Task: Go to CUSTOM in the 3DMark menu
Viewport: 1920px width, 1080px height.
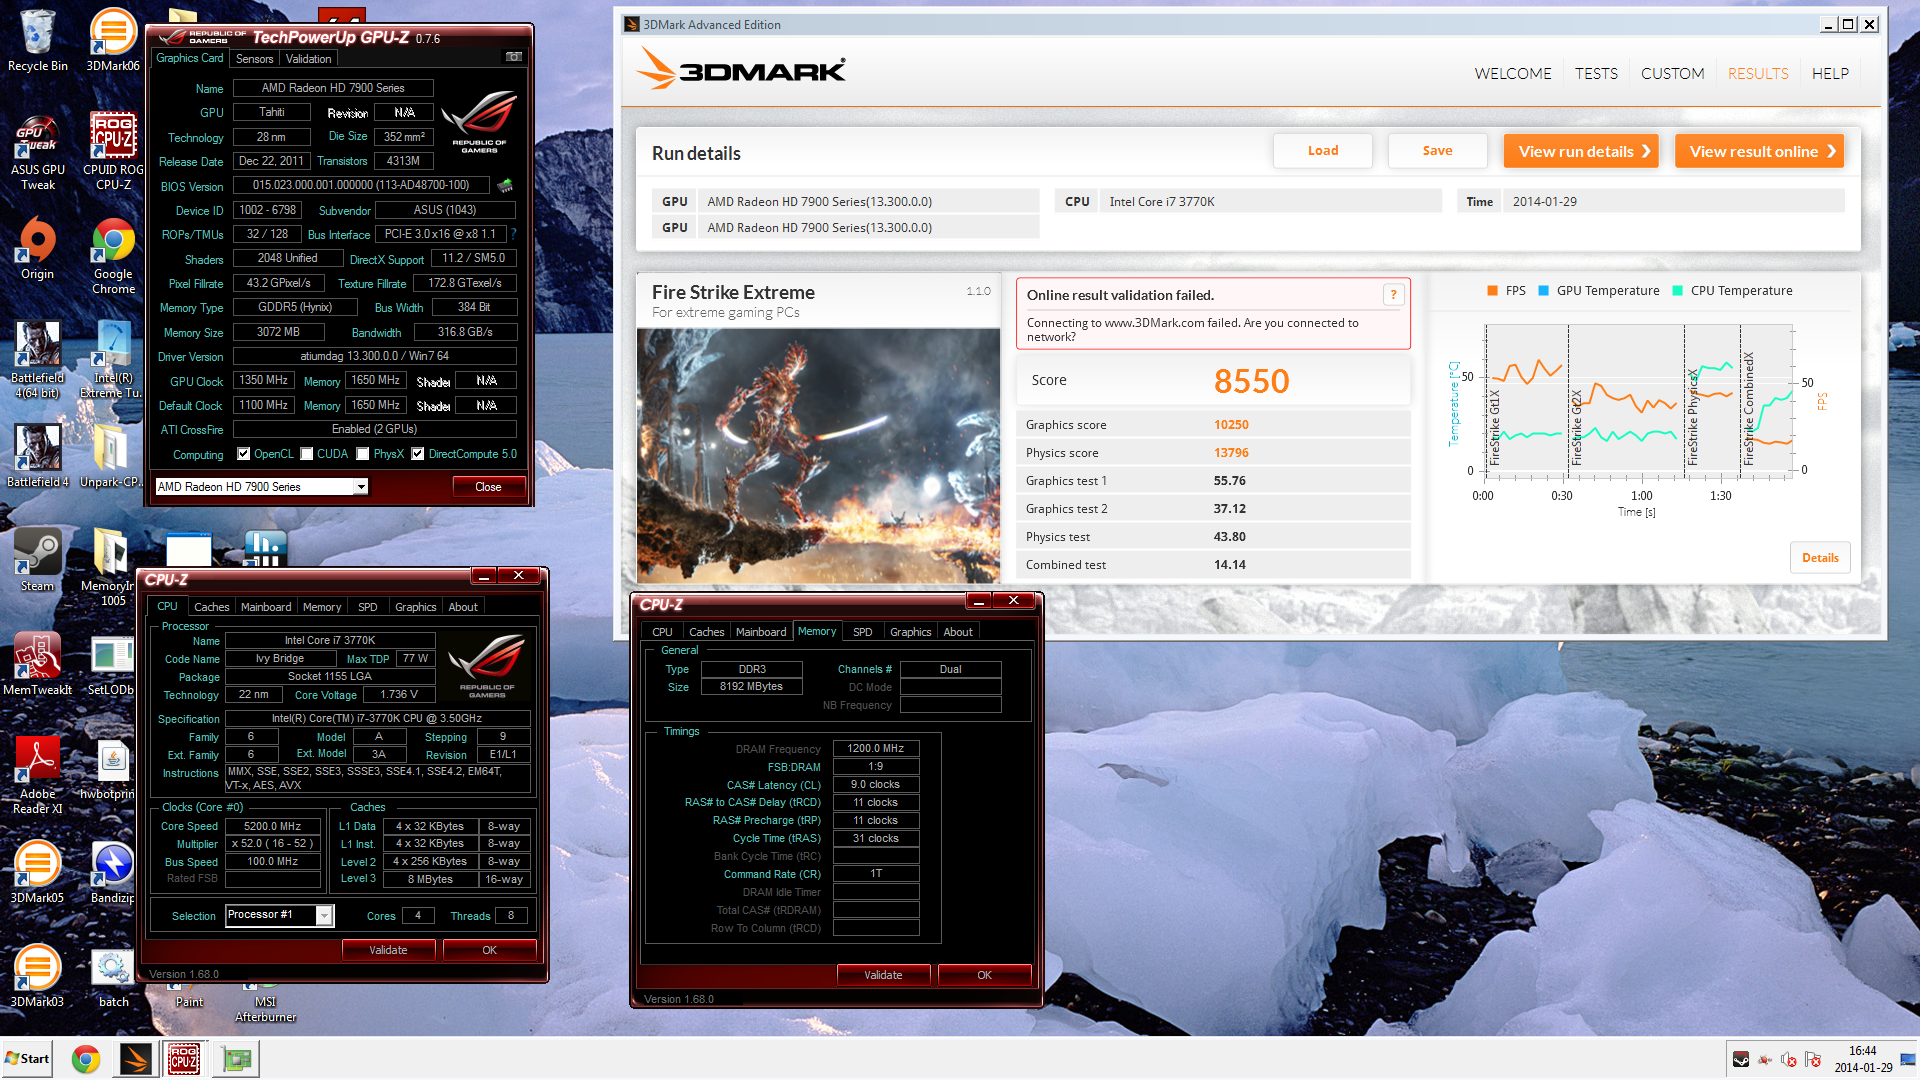Action: click(1672, 73)
